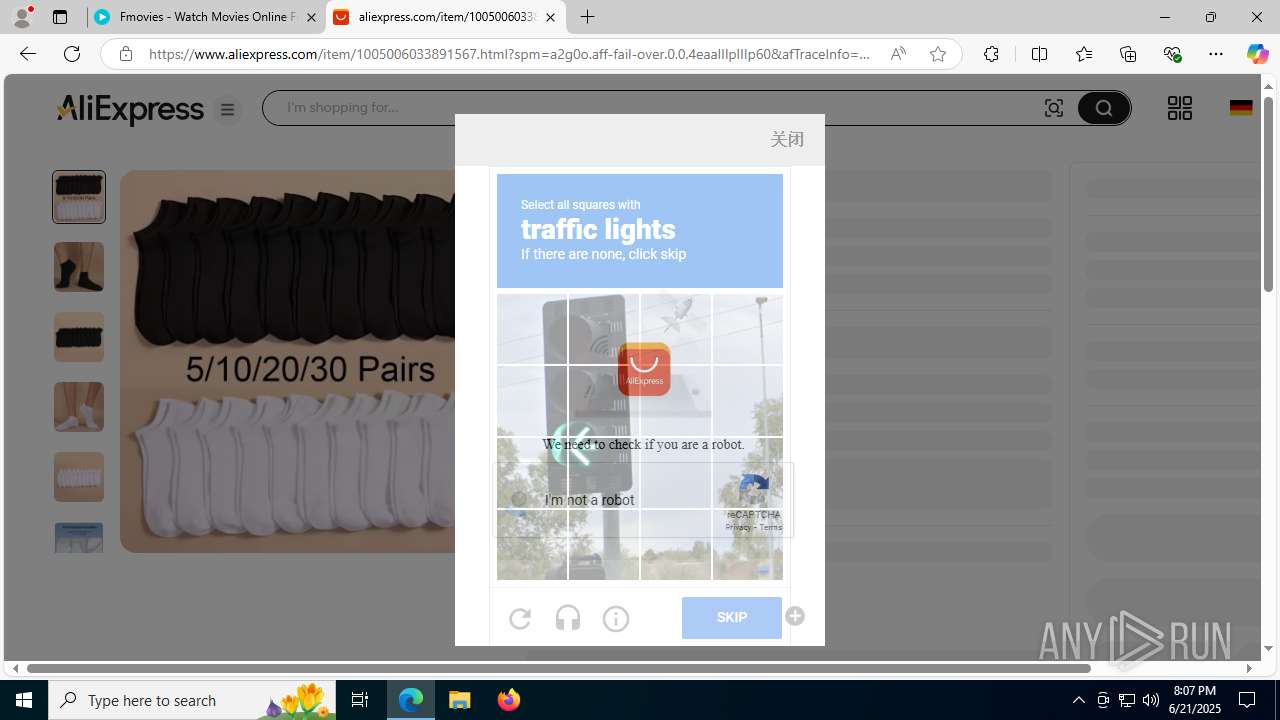Select thumbnail of black sock on foot
The image size is (1280, 720).
(x=79, y=267)
